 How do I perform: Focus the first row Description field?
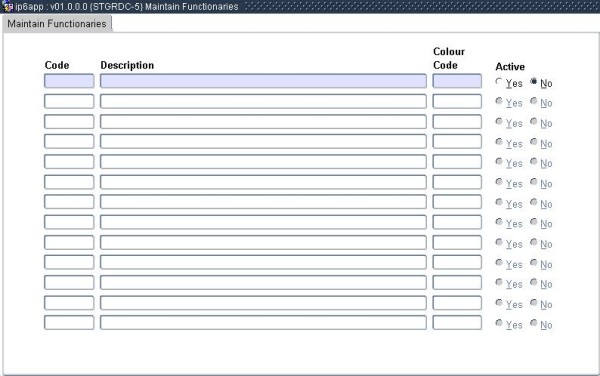click(x=263, y=81)
